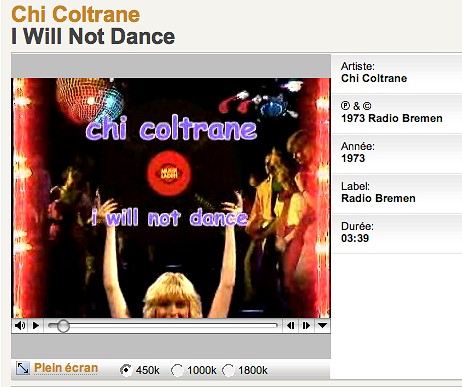Click Radio Bremen under Label
Image resolution: width=462 pixels, height=387 pixels.
378,198
